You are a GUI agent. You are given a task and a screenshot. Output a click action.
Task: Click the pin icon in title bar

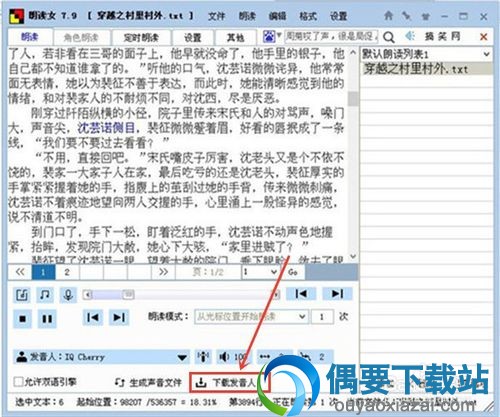tap(406, 16)
